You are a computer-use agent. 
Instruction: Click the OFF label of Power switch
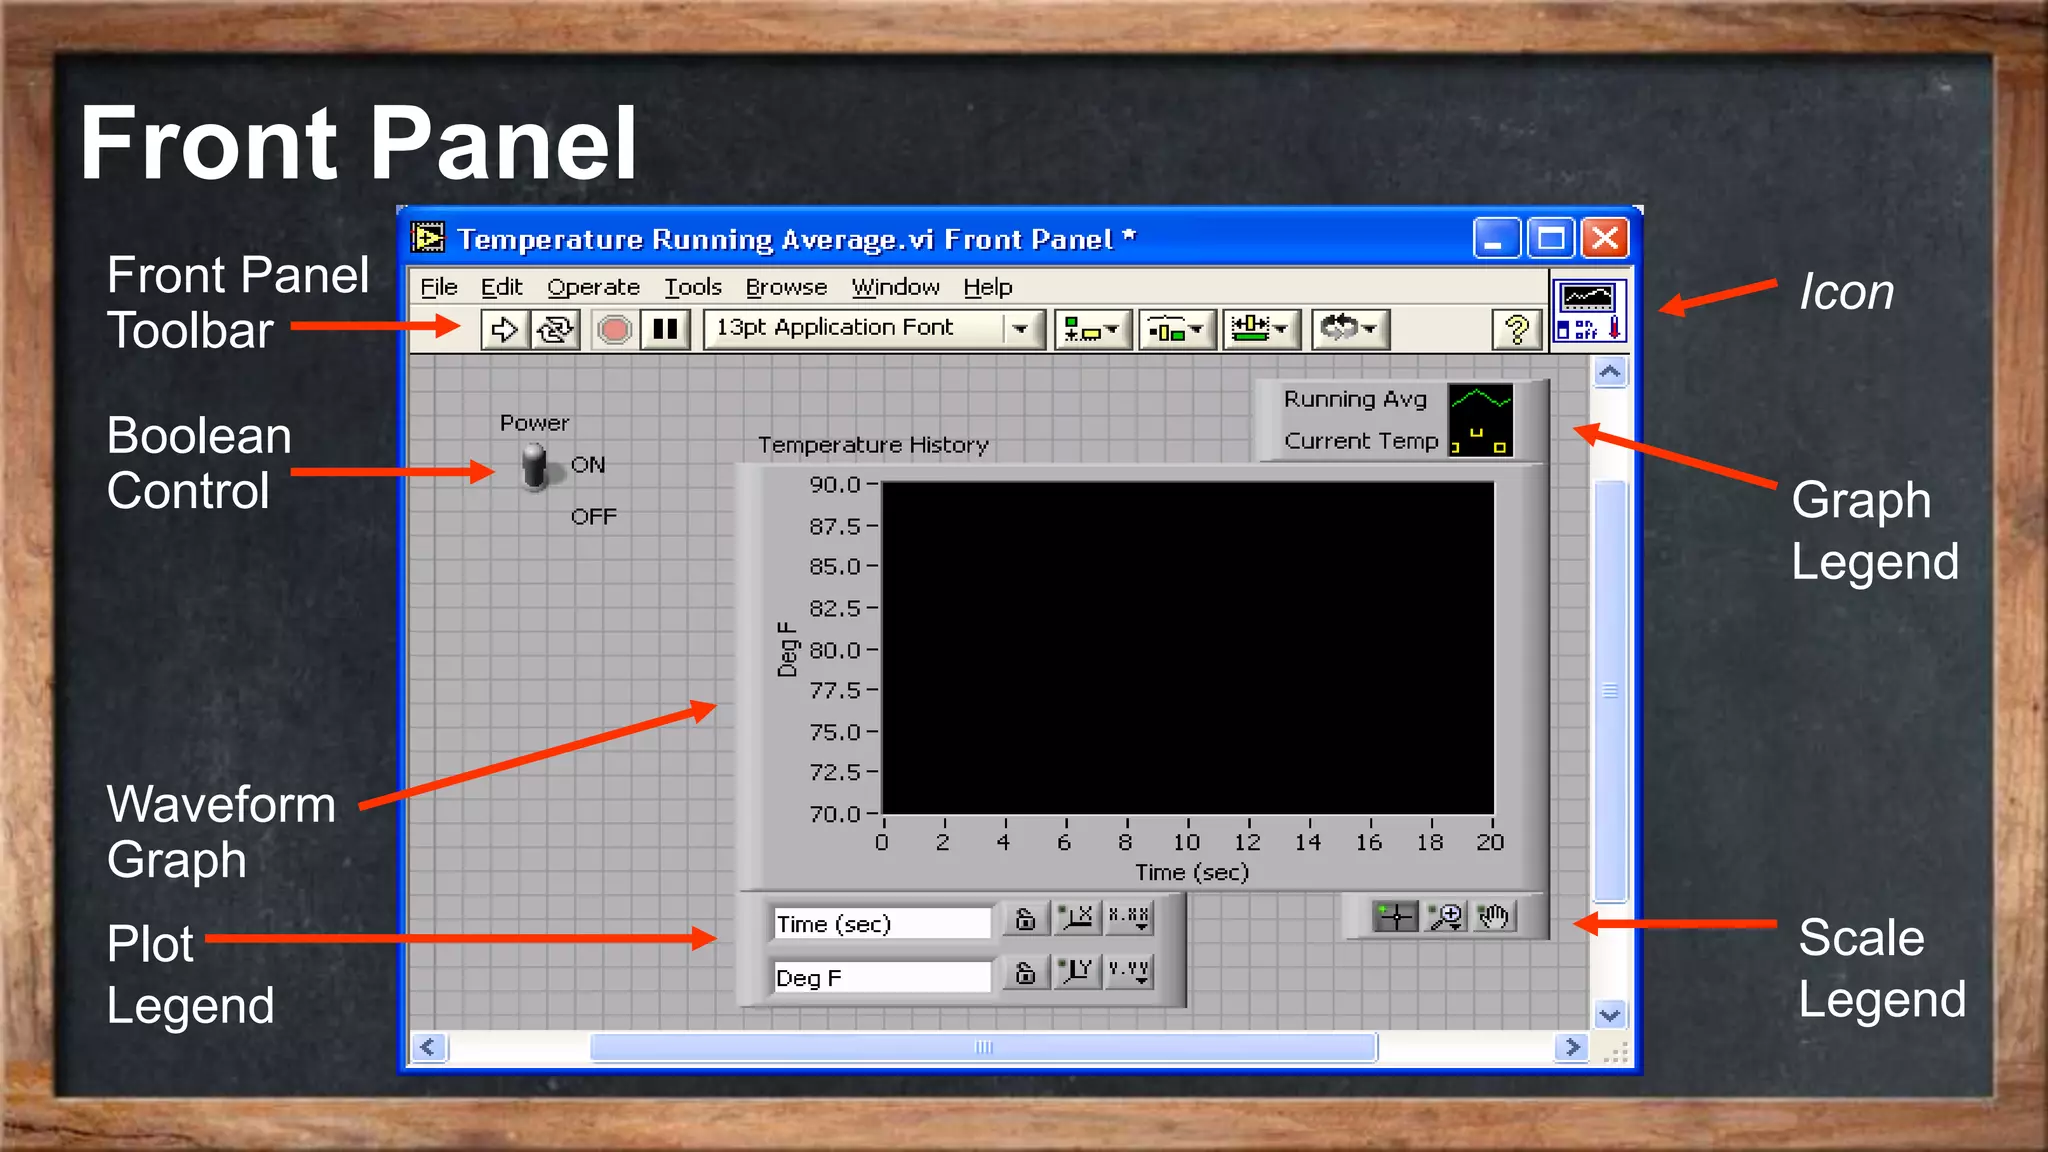point(594,517)
